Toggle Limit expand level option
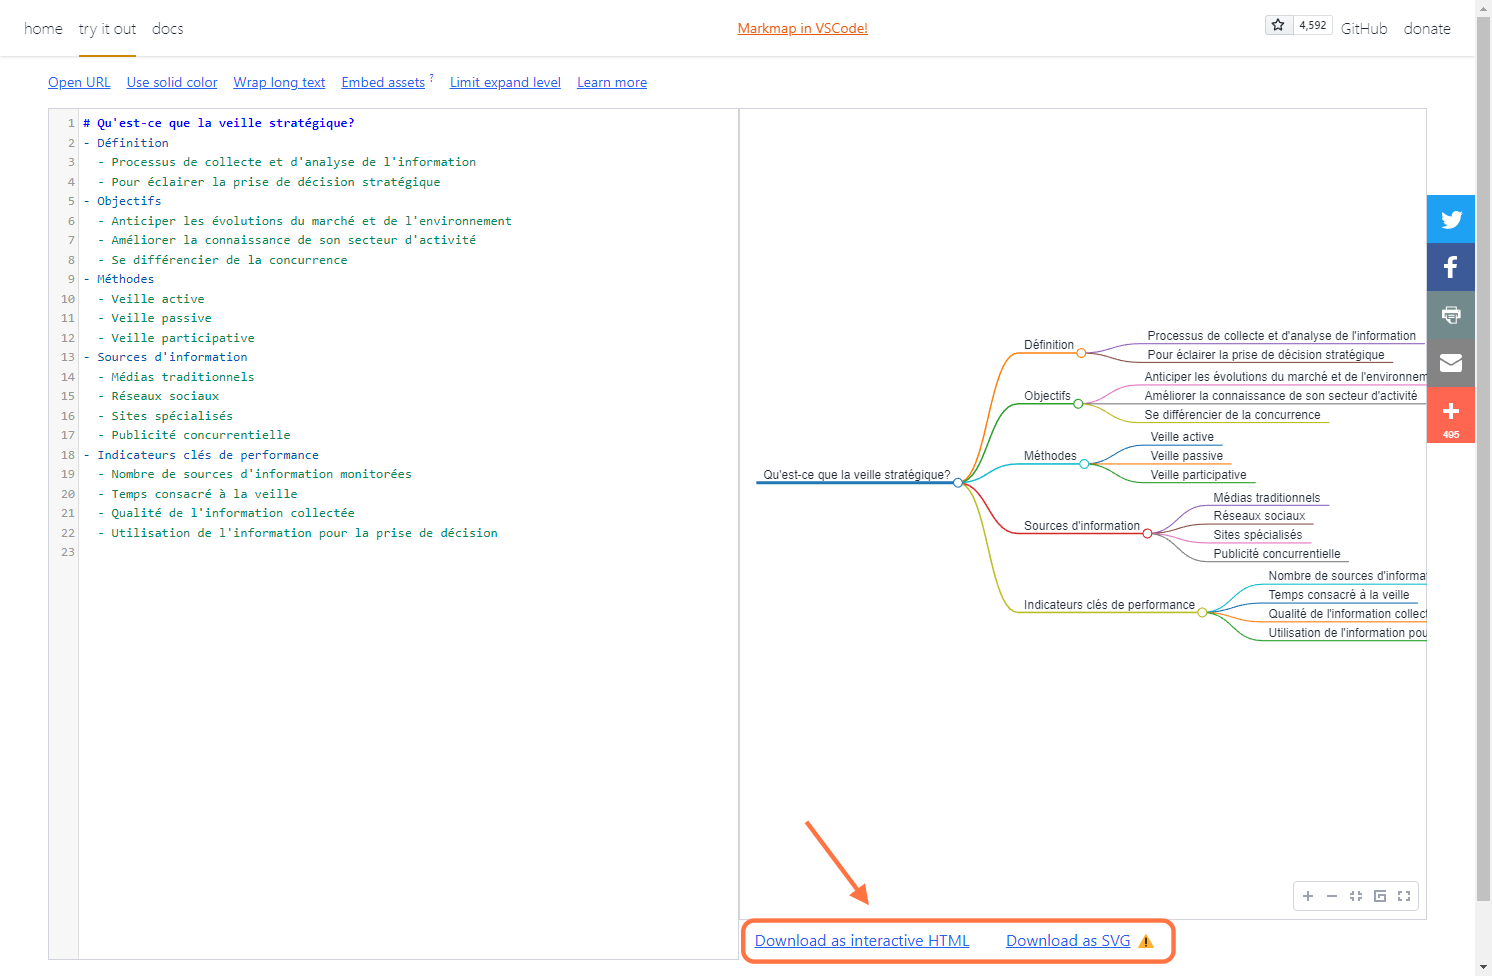This screenshot has width=1492, height=976. [x=505, y=82]
